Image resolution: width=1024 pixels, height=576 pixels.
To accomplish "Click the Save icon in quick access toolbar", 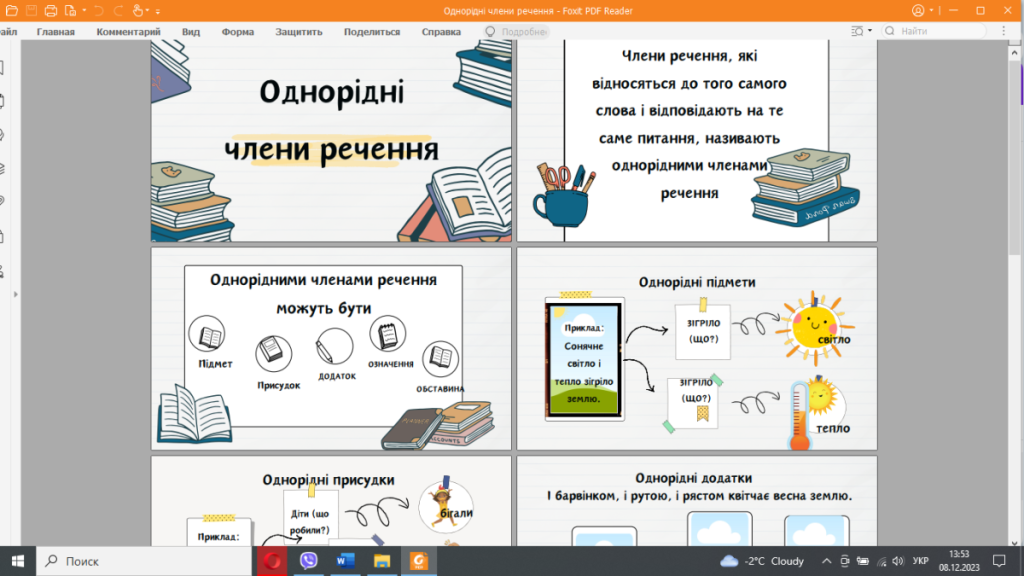I will pos(30,10).
